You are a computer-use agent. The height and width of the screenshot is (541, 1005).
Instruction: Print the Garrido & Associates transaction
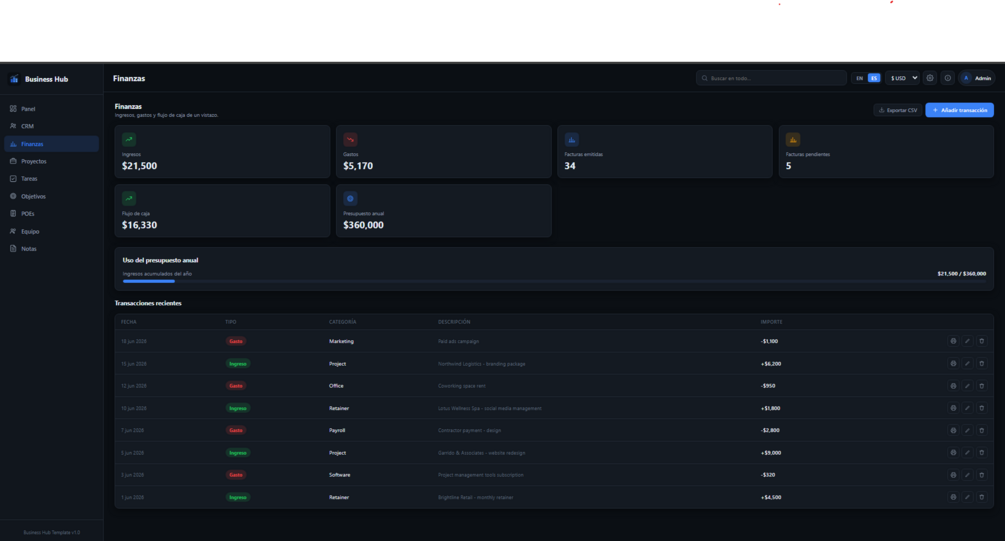coord(953,453)
